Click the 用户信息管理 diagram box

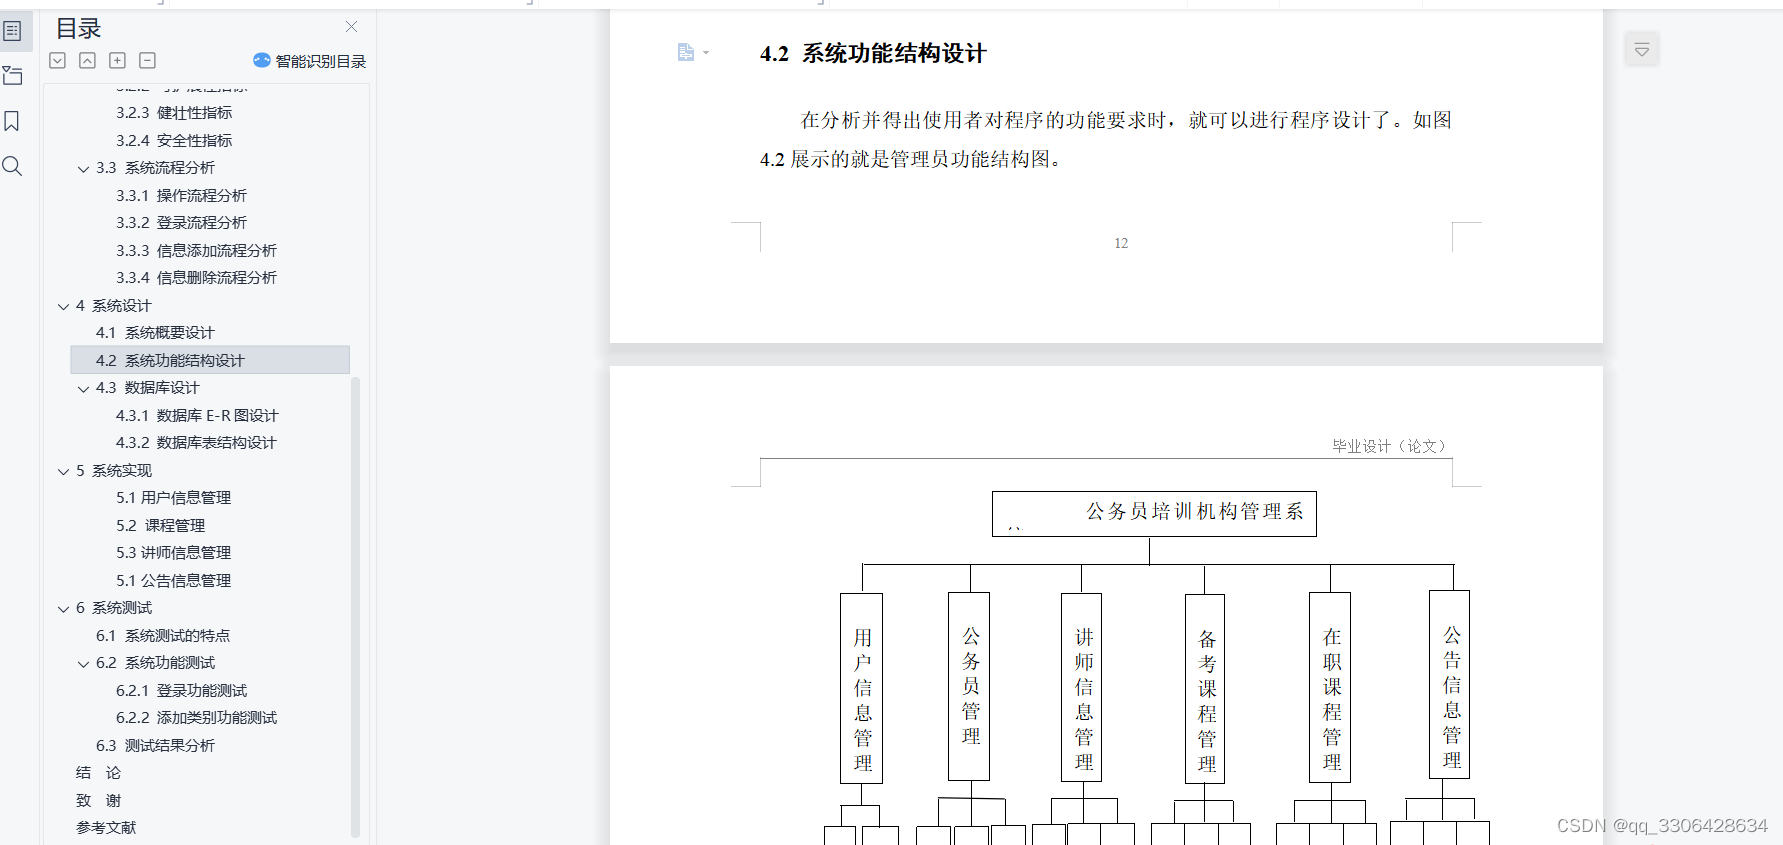pos(862,689)
